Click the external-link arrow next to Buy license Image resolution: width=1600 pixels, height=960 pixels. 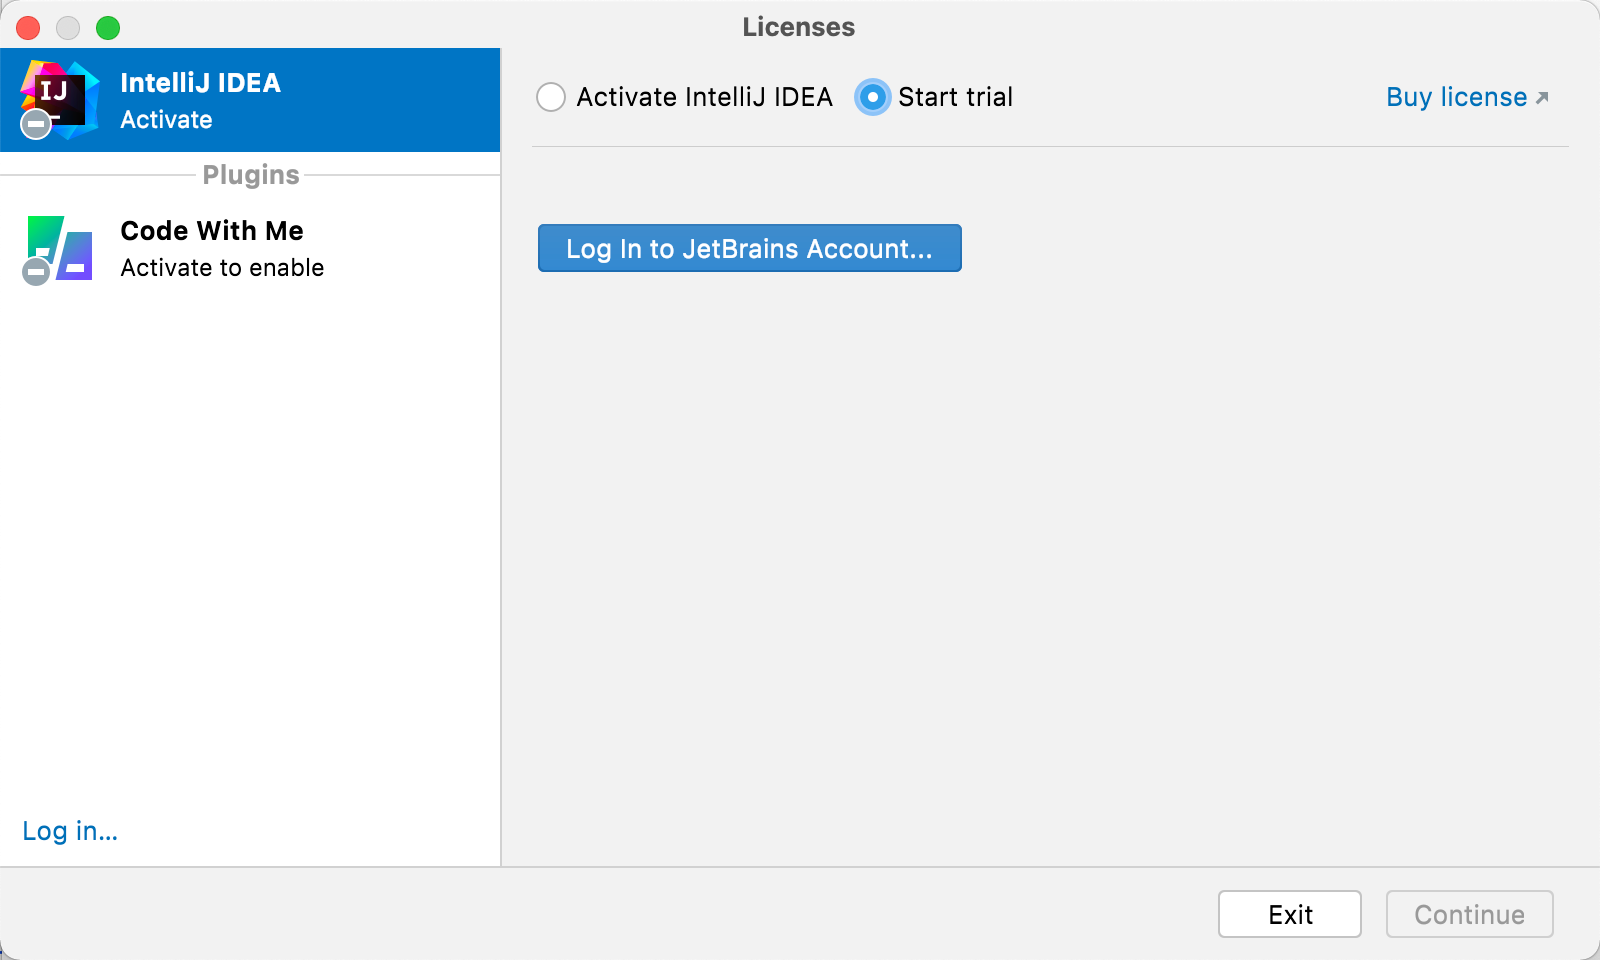tap(1542, 97)
